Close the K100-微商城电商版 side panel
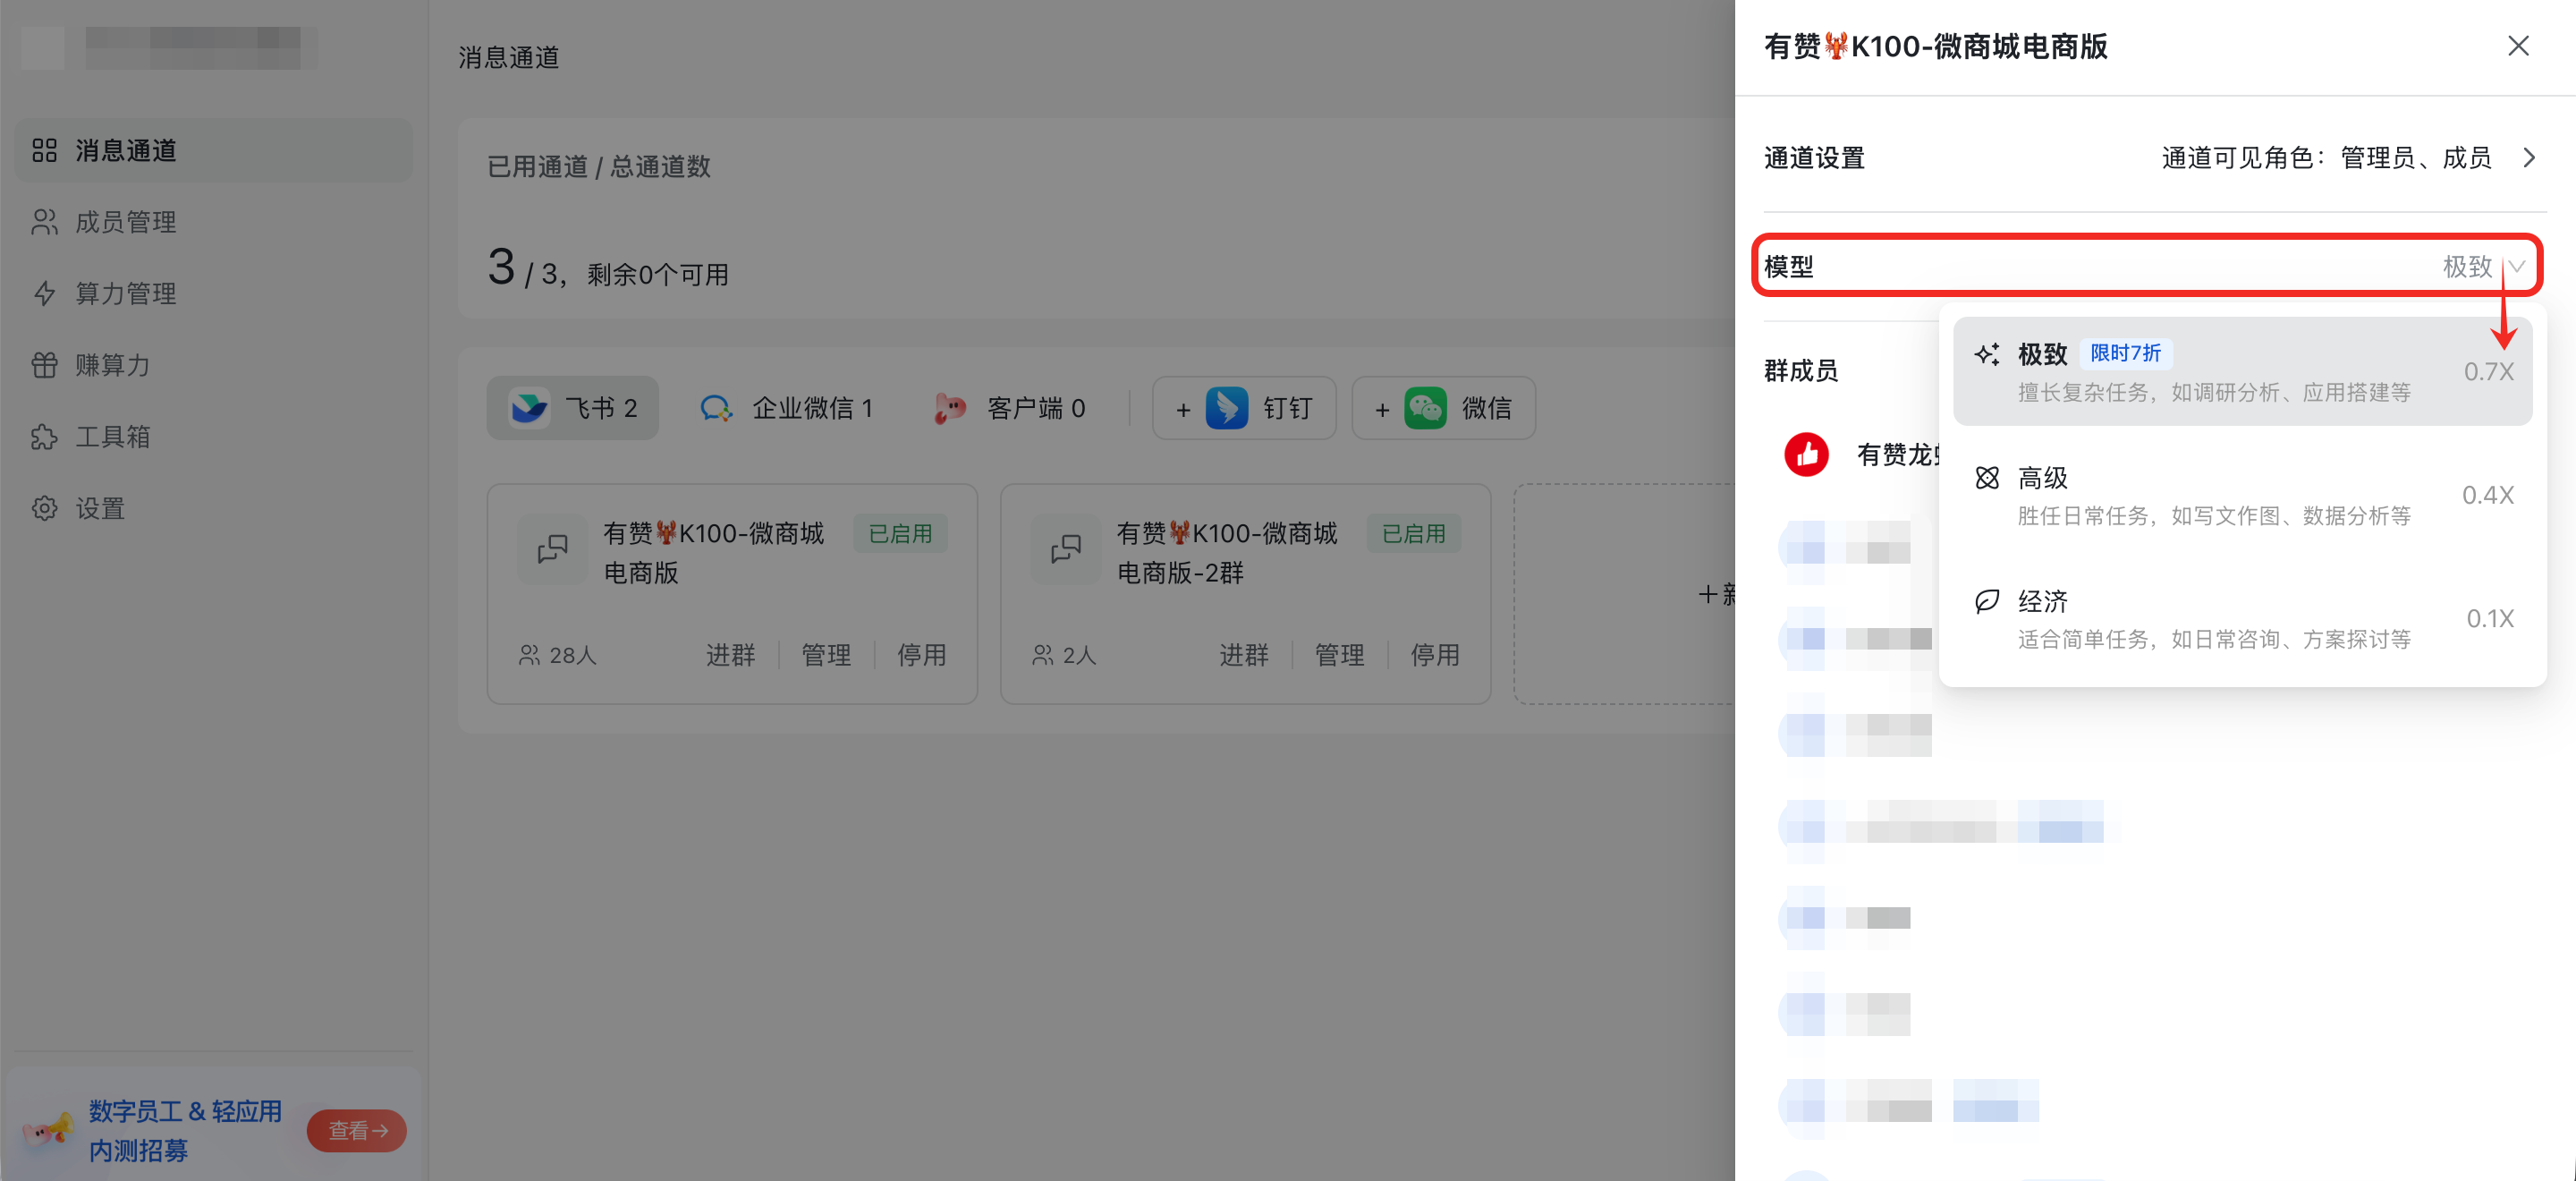The image size is (2576, 1181). pyautogui.click(x=2518, y=46)
